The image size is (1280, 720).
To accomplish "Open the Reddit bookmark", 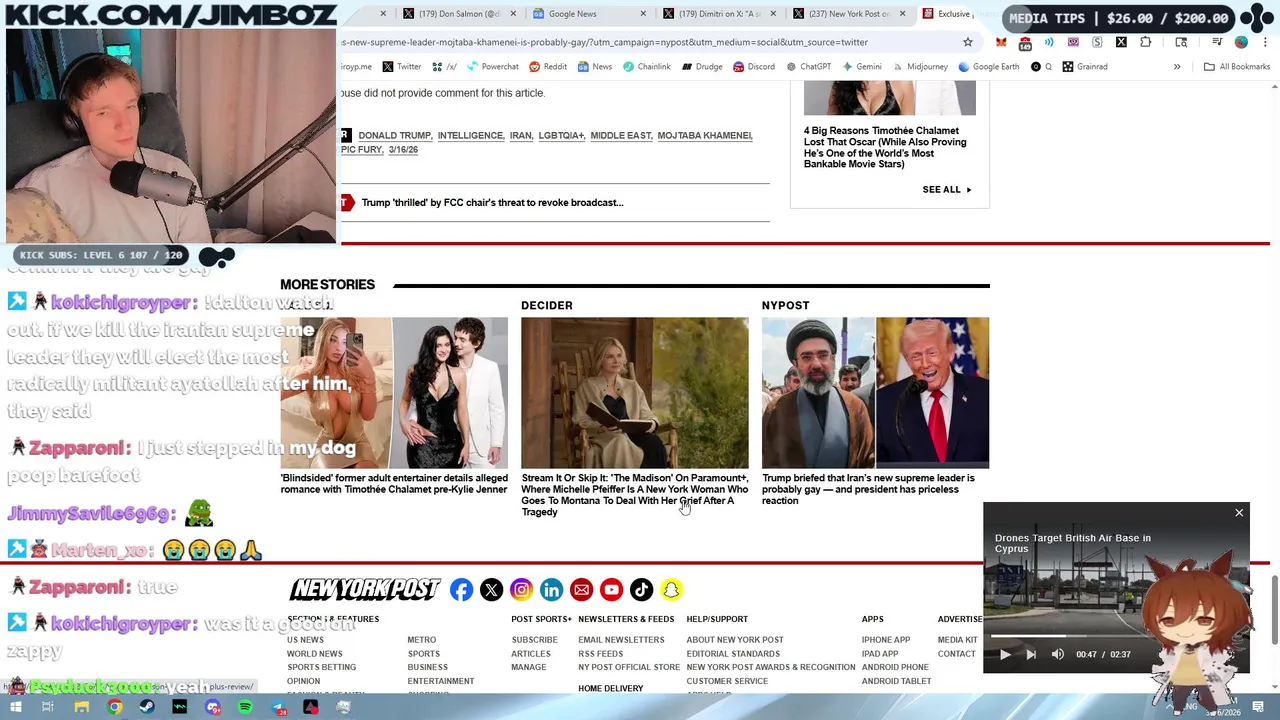I will [x=548, y=67].
